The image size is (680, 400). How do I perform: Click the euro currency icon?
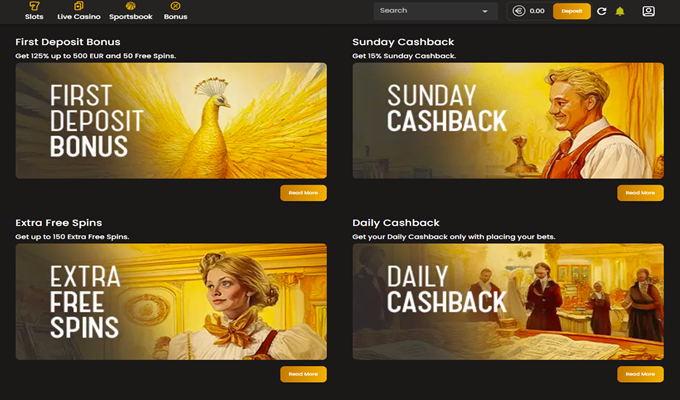pyautogui.click(x=519, y=11)
